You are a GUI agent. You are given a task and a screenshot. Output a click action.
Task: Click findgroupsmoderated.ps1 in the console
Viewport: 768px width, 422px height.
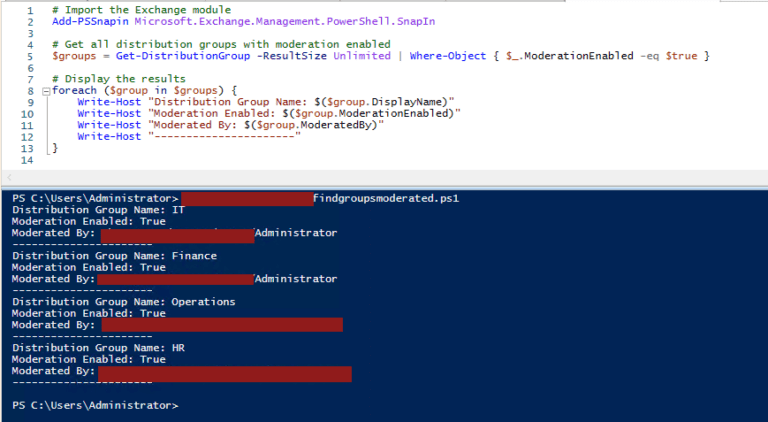tap(386, 198)
